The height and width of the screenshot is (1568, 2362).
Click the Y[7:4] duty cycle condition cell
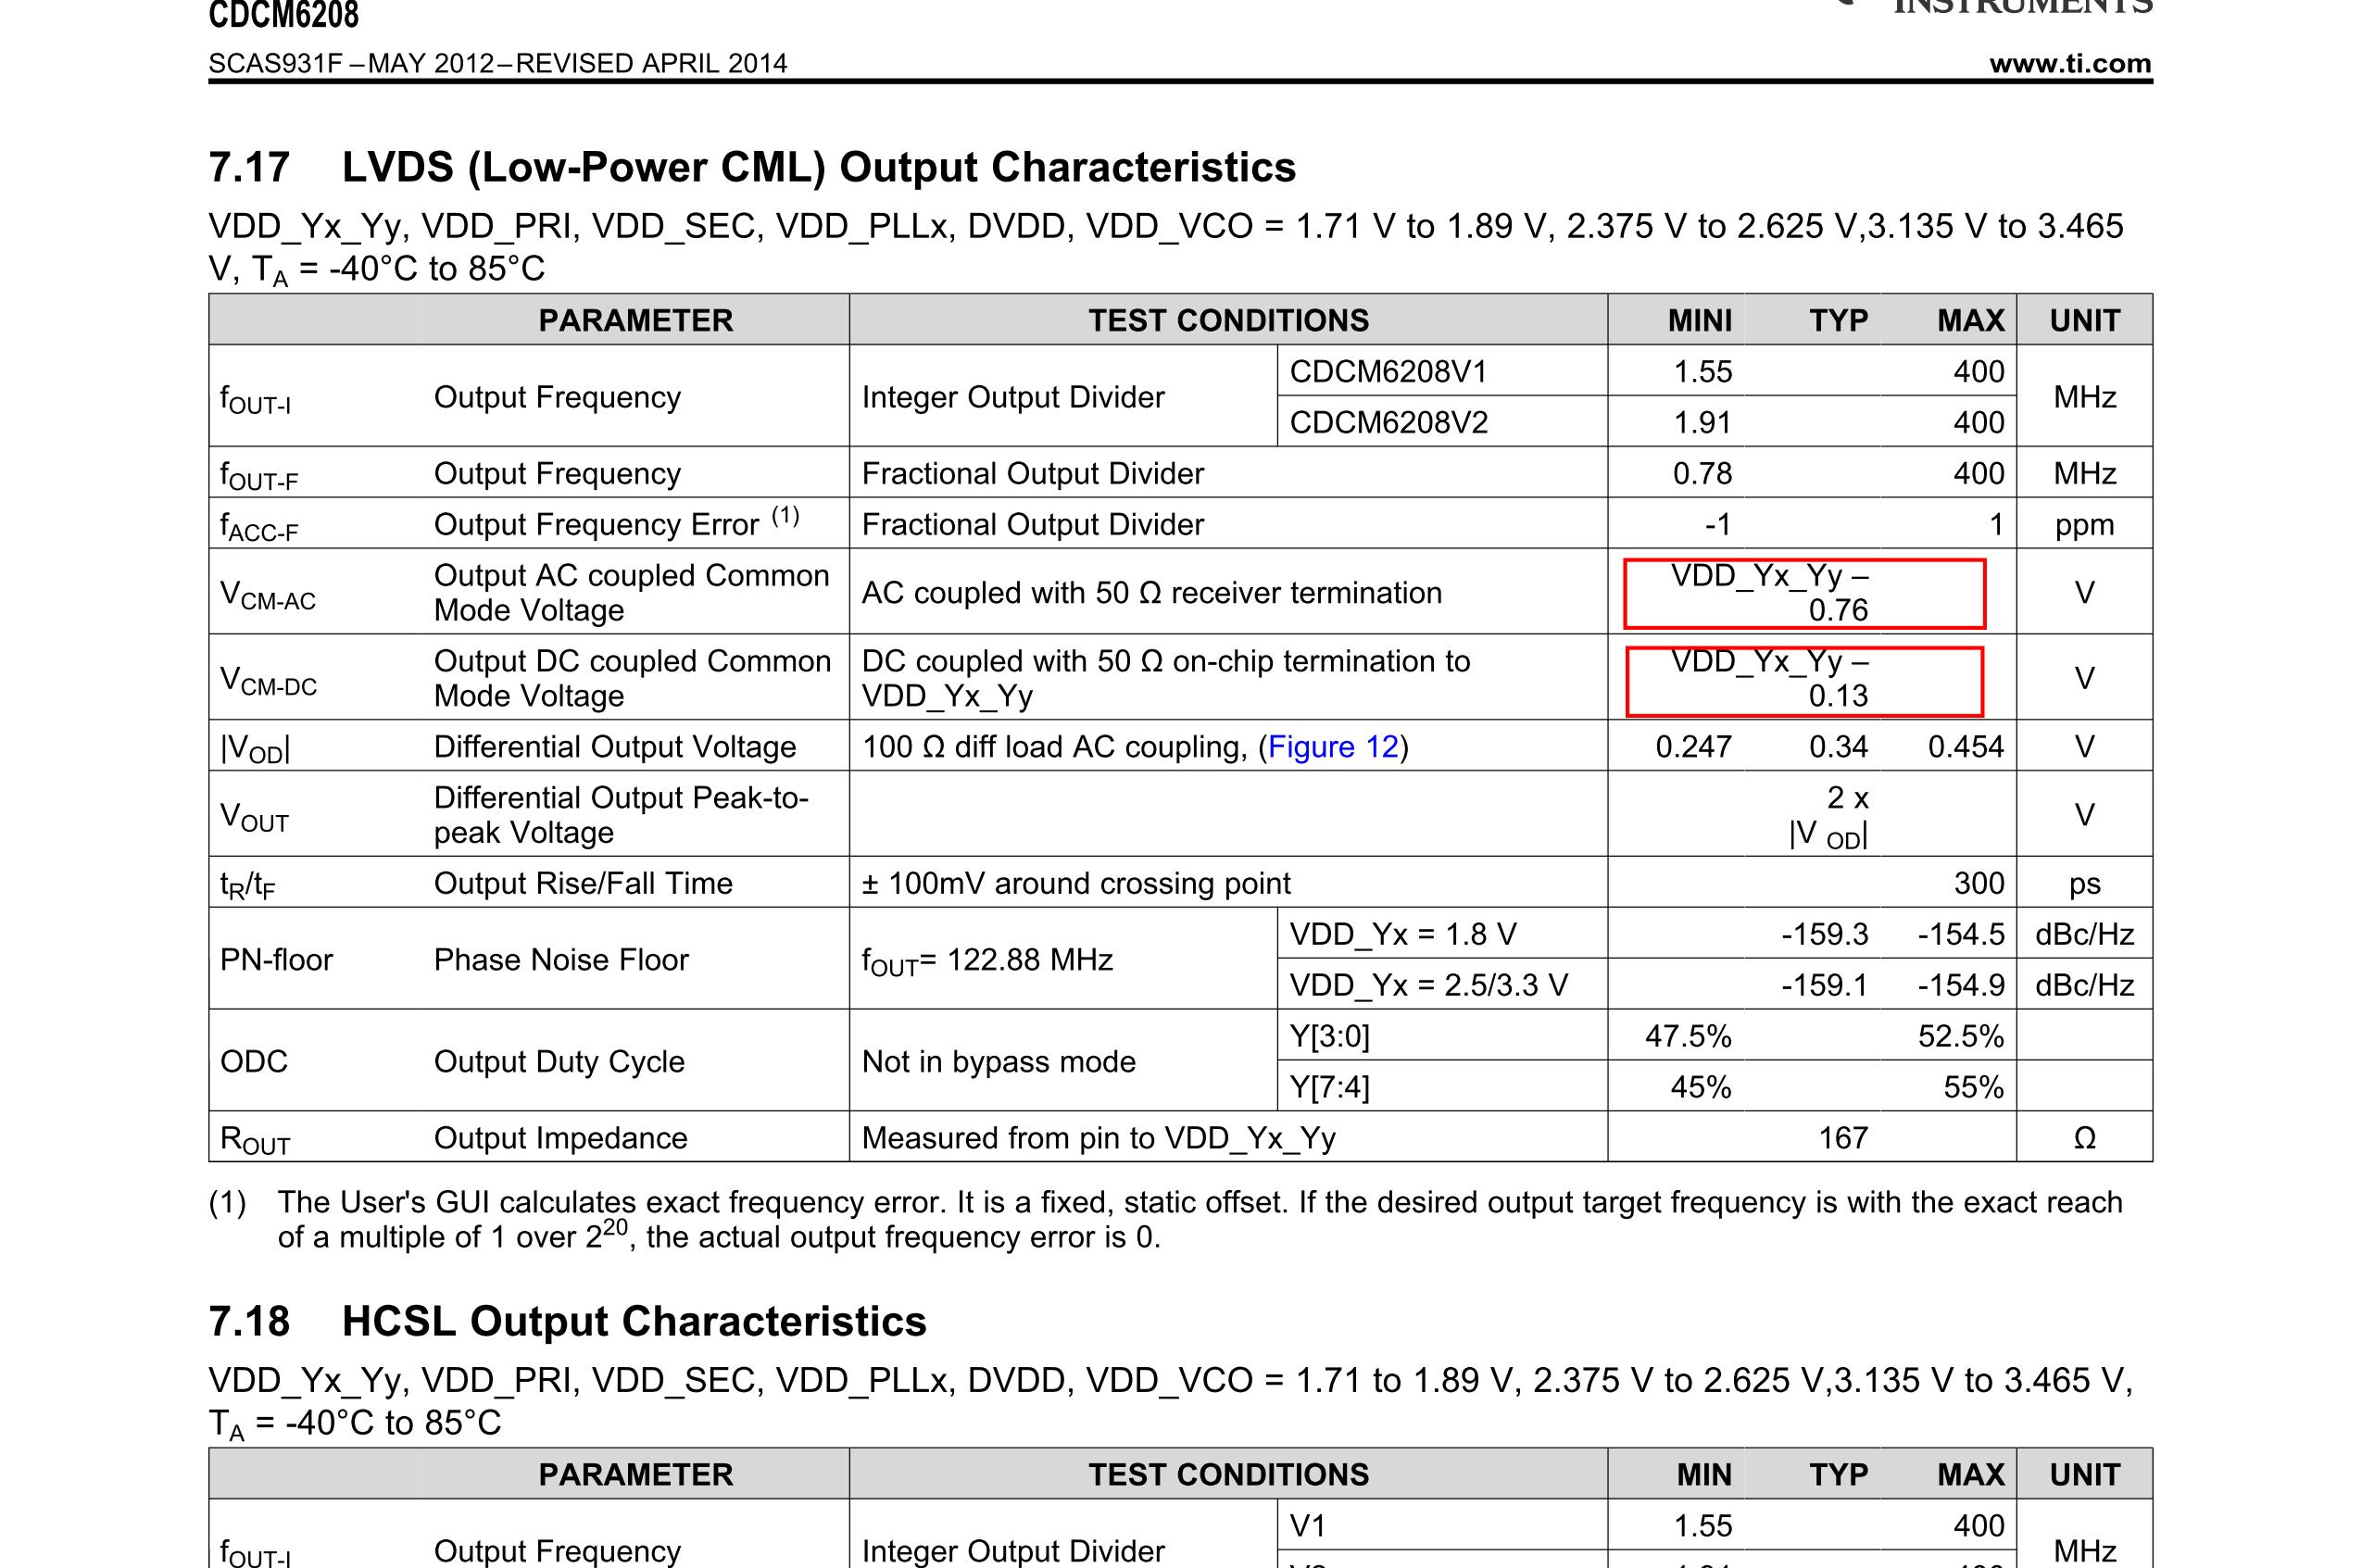(x=1329, y=1087)
